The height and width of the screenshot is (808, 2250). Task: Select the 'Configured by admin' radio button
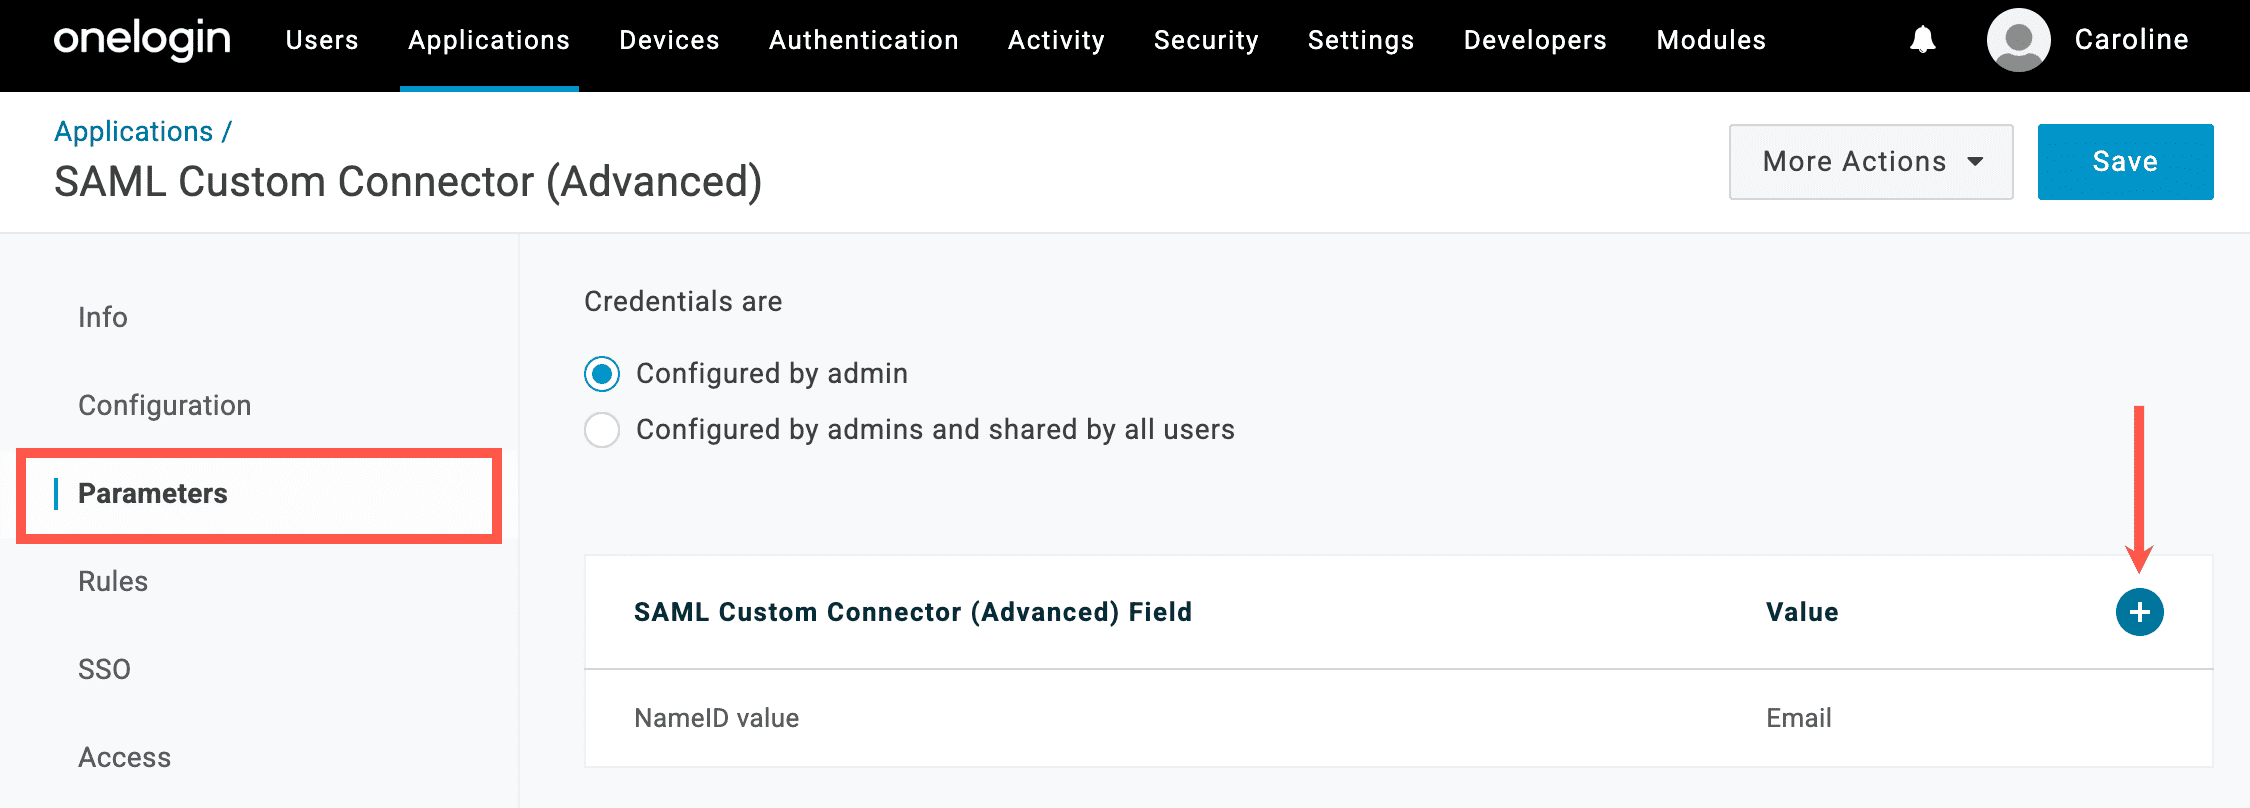coord(602,374)
